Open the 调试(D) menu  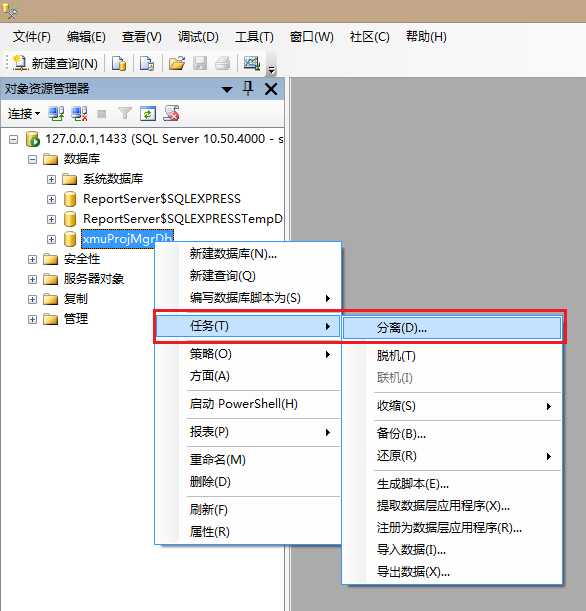click(198, 37)
